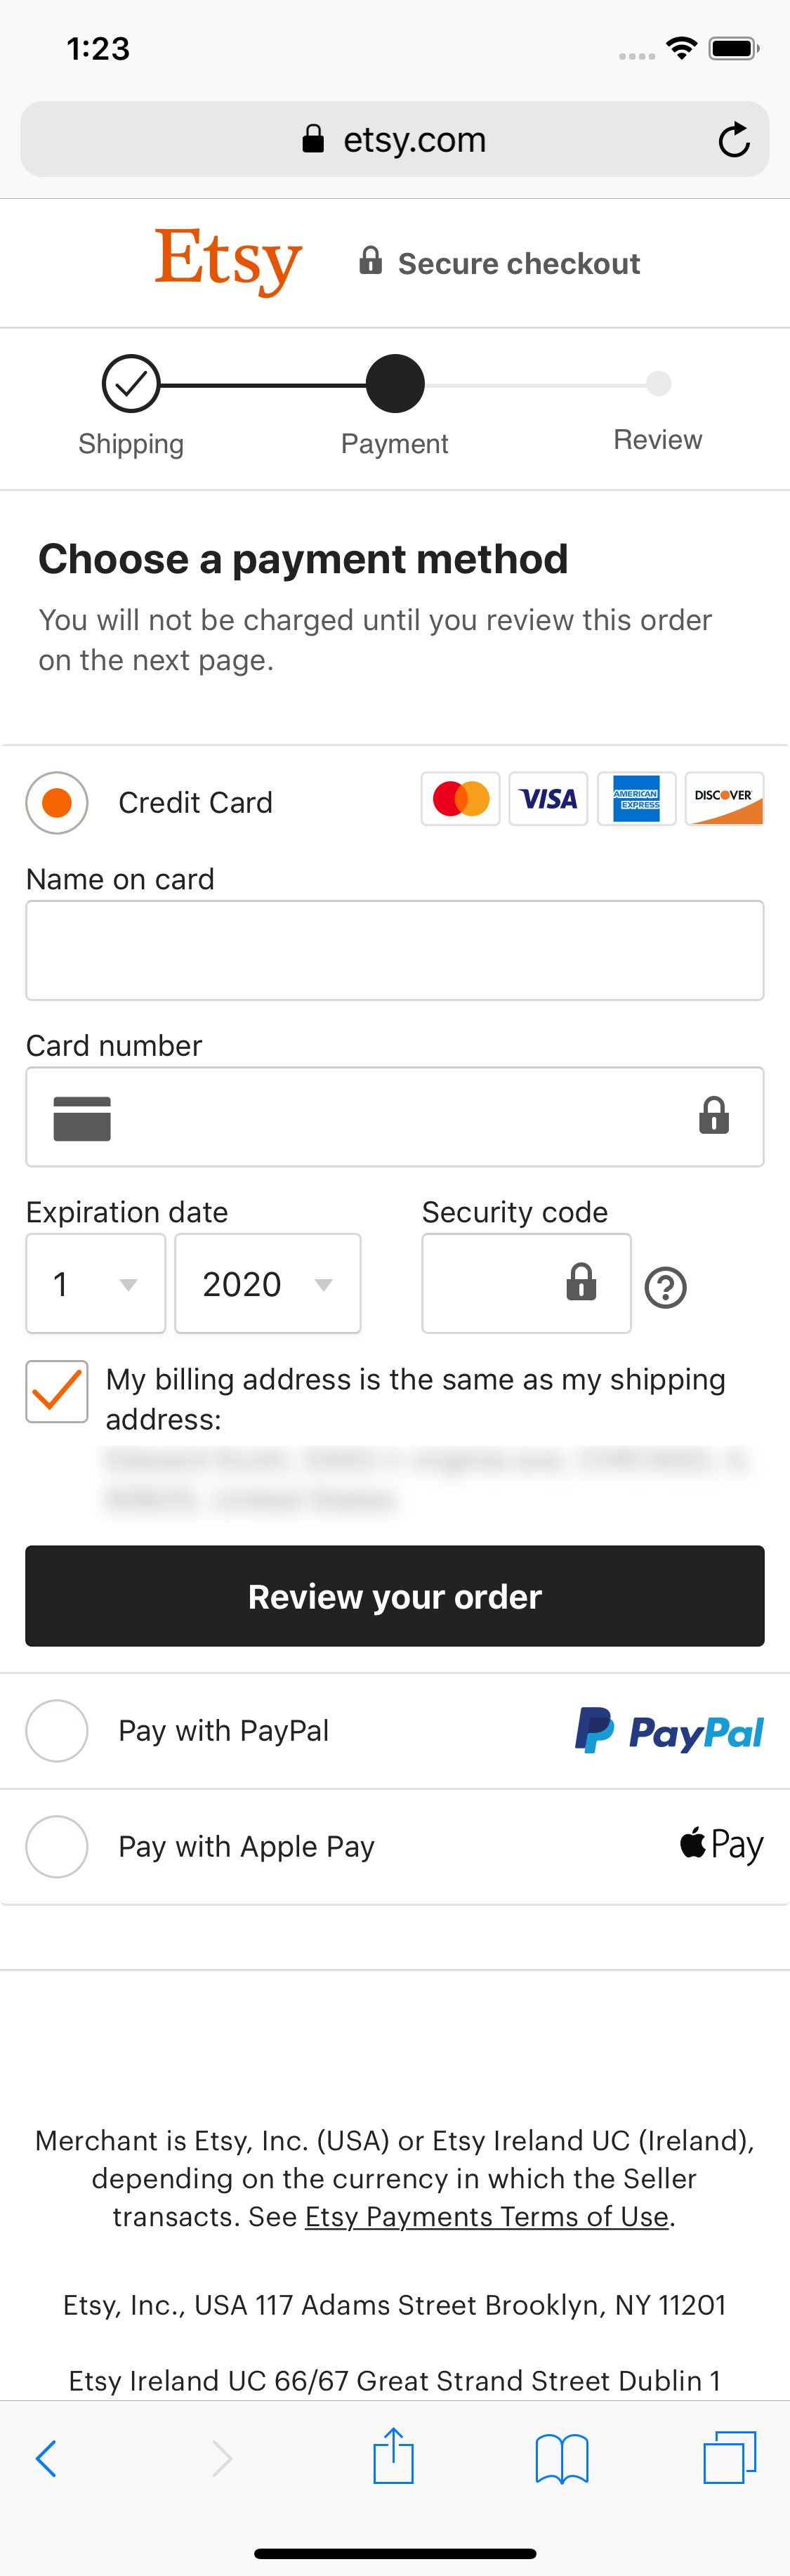
Task: Open the expiration month dropdown
Action: tap(95, 1283)
